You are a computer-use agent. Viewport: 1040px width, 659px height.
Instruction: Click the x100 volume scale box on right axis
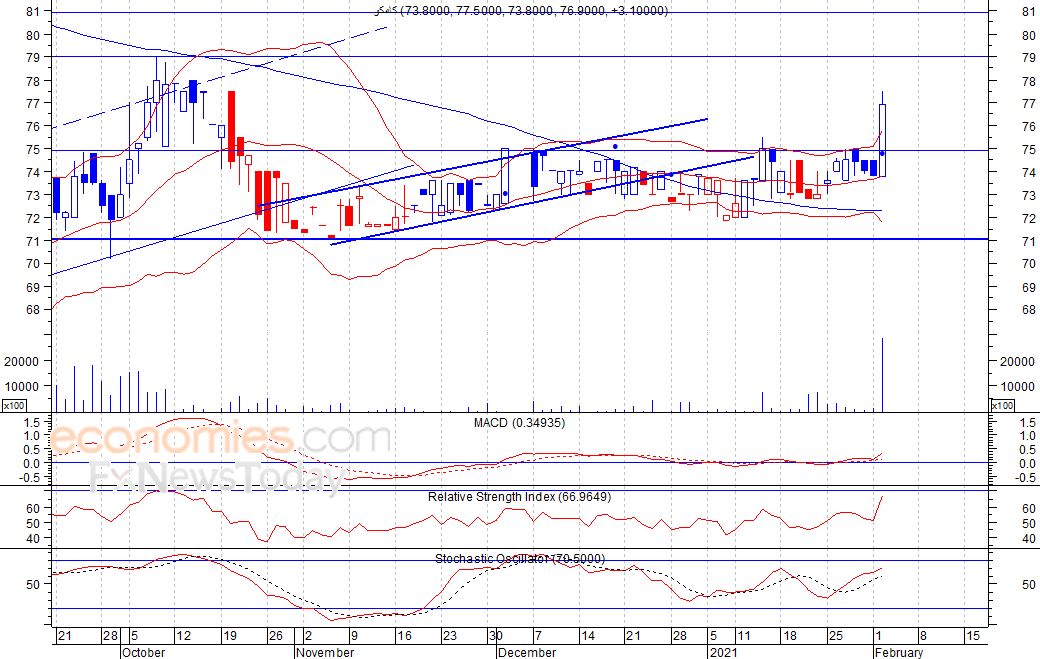pyautogui.click(x=1002, y=406)
